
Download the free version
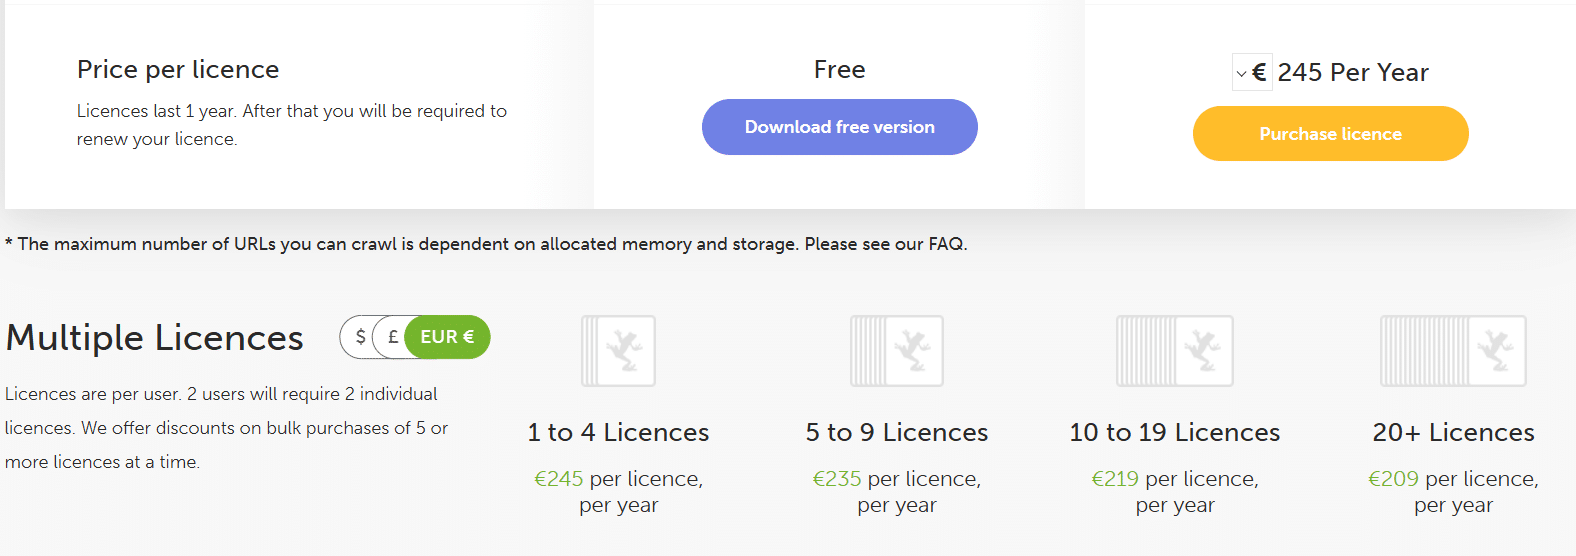(x=839, y=127)
